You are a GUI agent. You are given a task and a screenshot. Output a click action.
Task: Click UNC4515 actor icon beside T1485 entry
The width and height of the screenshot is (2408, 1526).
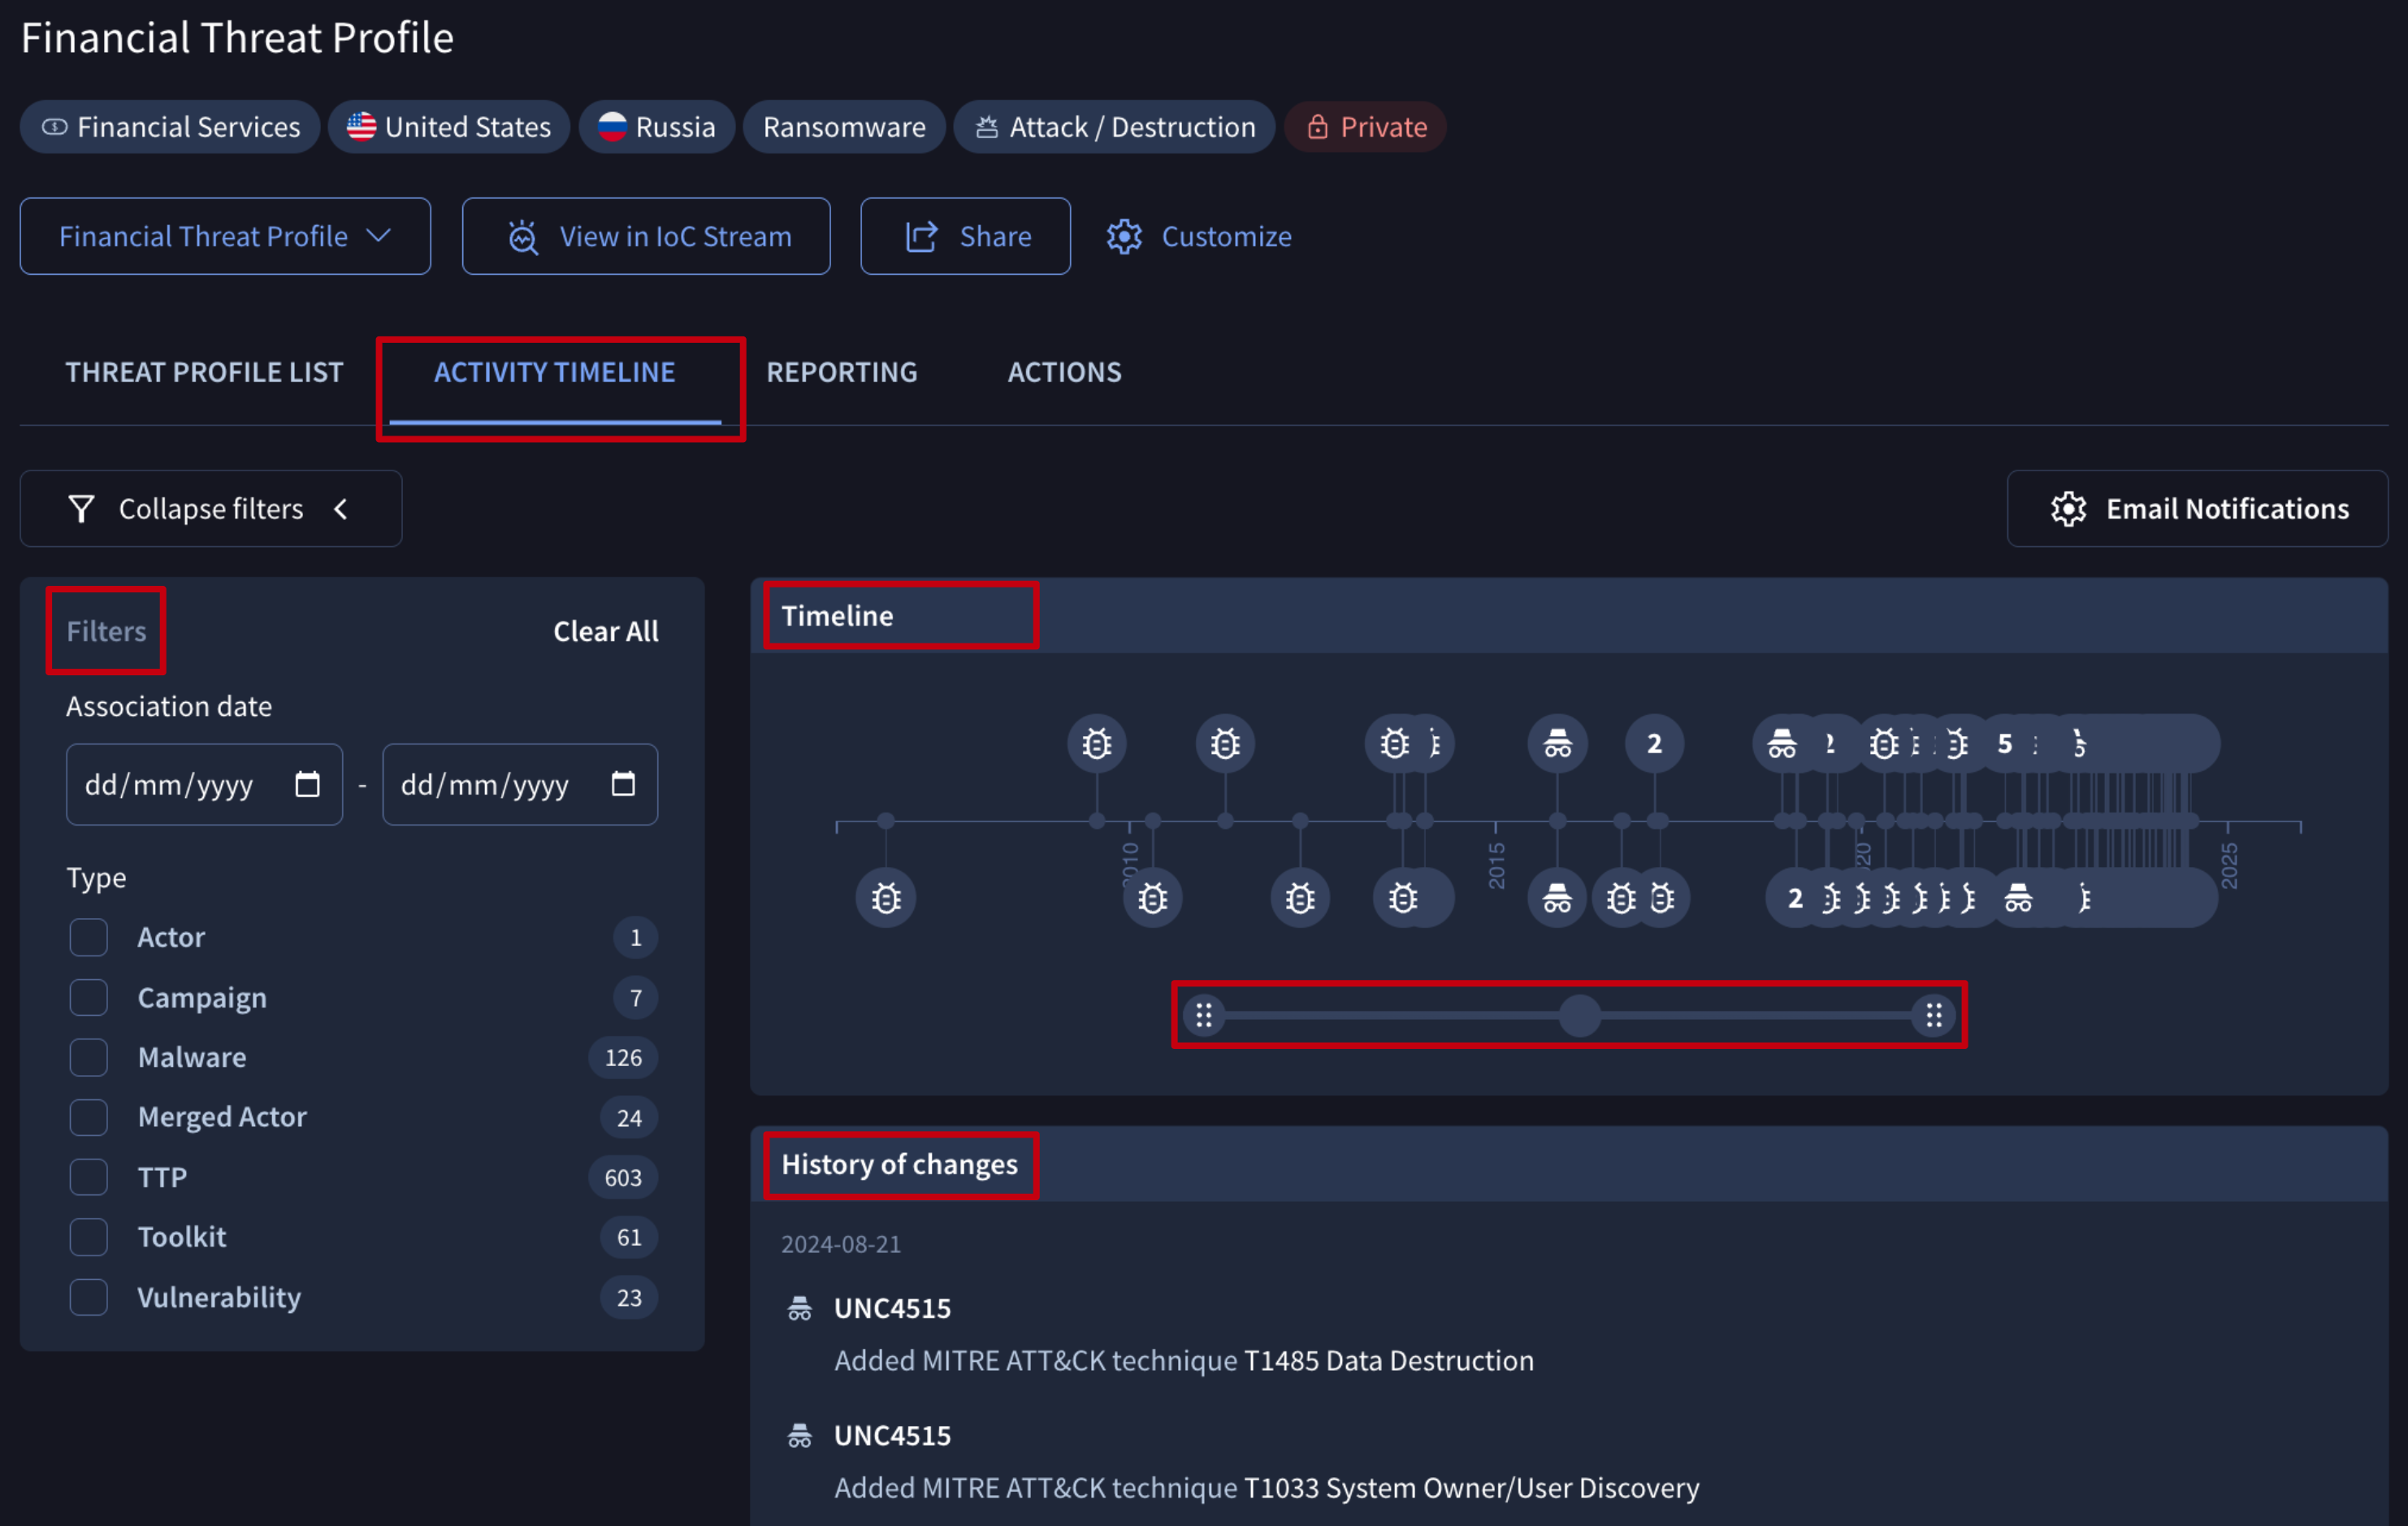point(799,1308)
